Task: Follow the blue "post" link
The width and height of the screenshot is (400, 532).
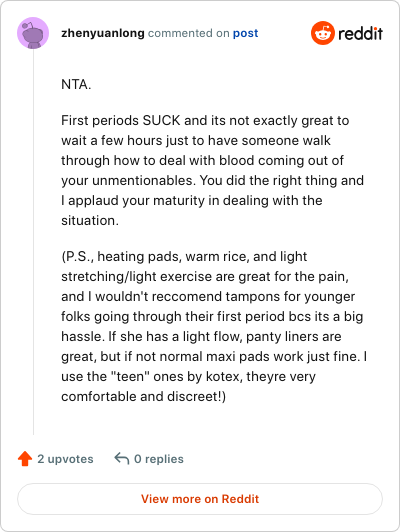Action: point(245,34)
